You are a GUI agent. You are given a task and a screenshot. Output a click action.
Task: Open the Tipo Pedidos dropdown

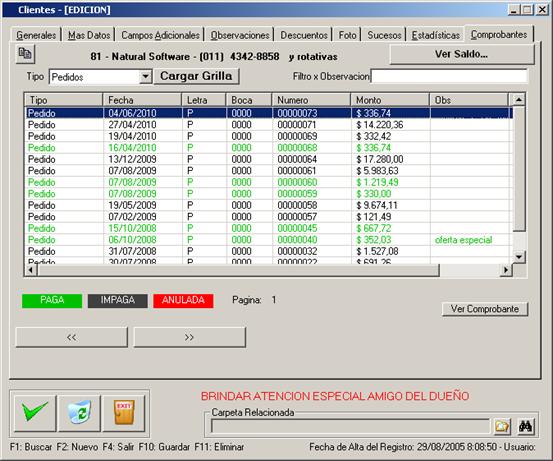[145, 77]
